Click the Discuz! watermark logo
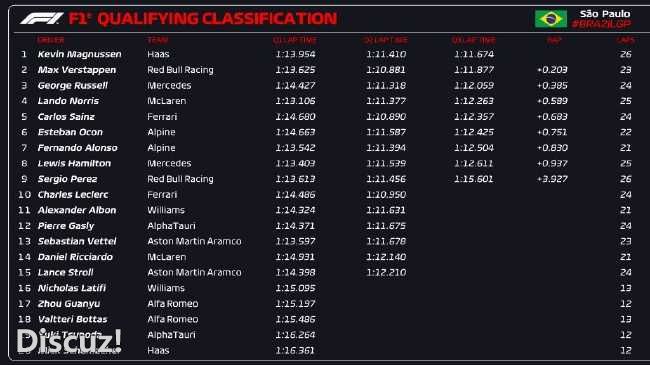Screen dimensions: 650x365 tap(69, 341)
